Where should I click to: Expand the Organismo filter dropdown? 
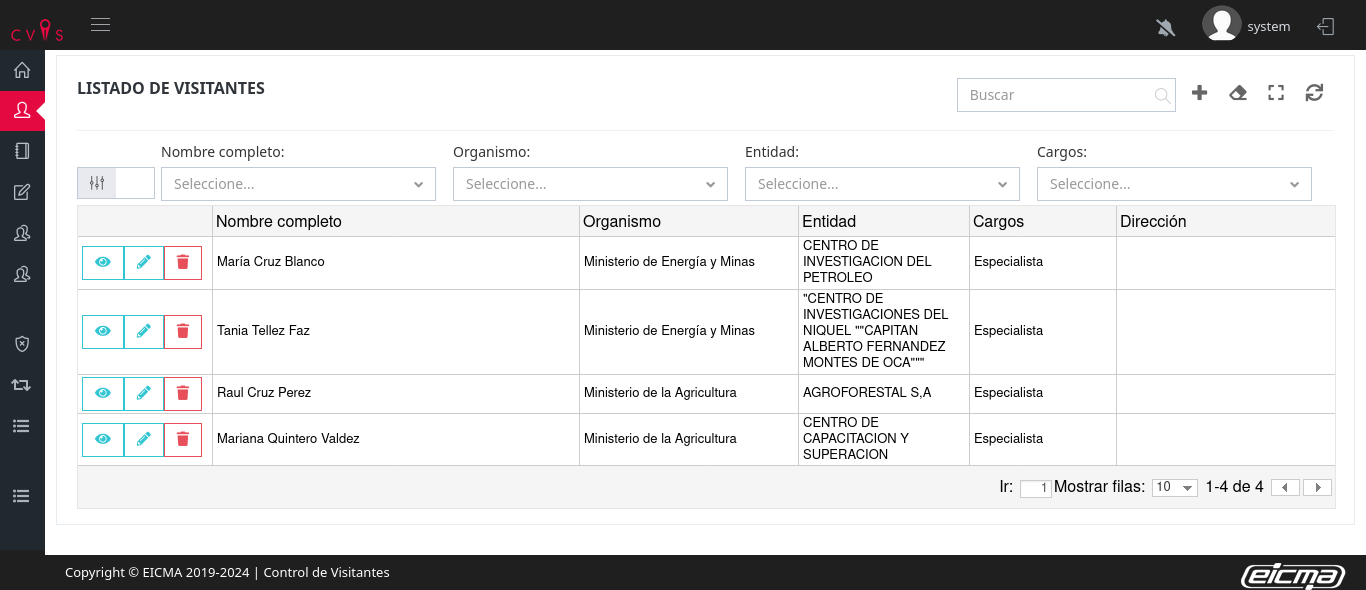(590, 184)
